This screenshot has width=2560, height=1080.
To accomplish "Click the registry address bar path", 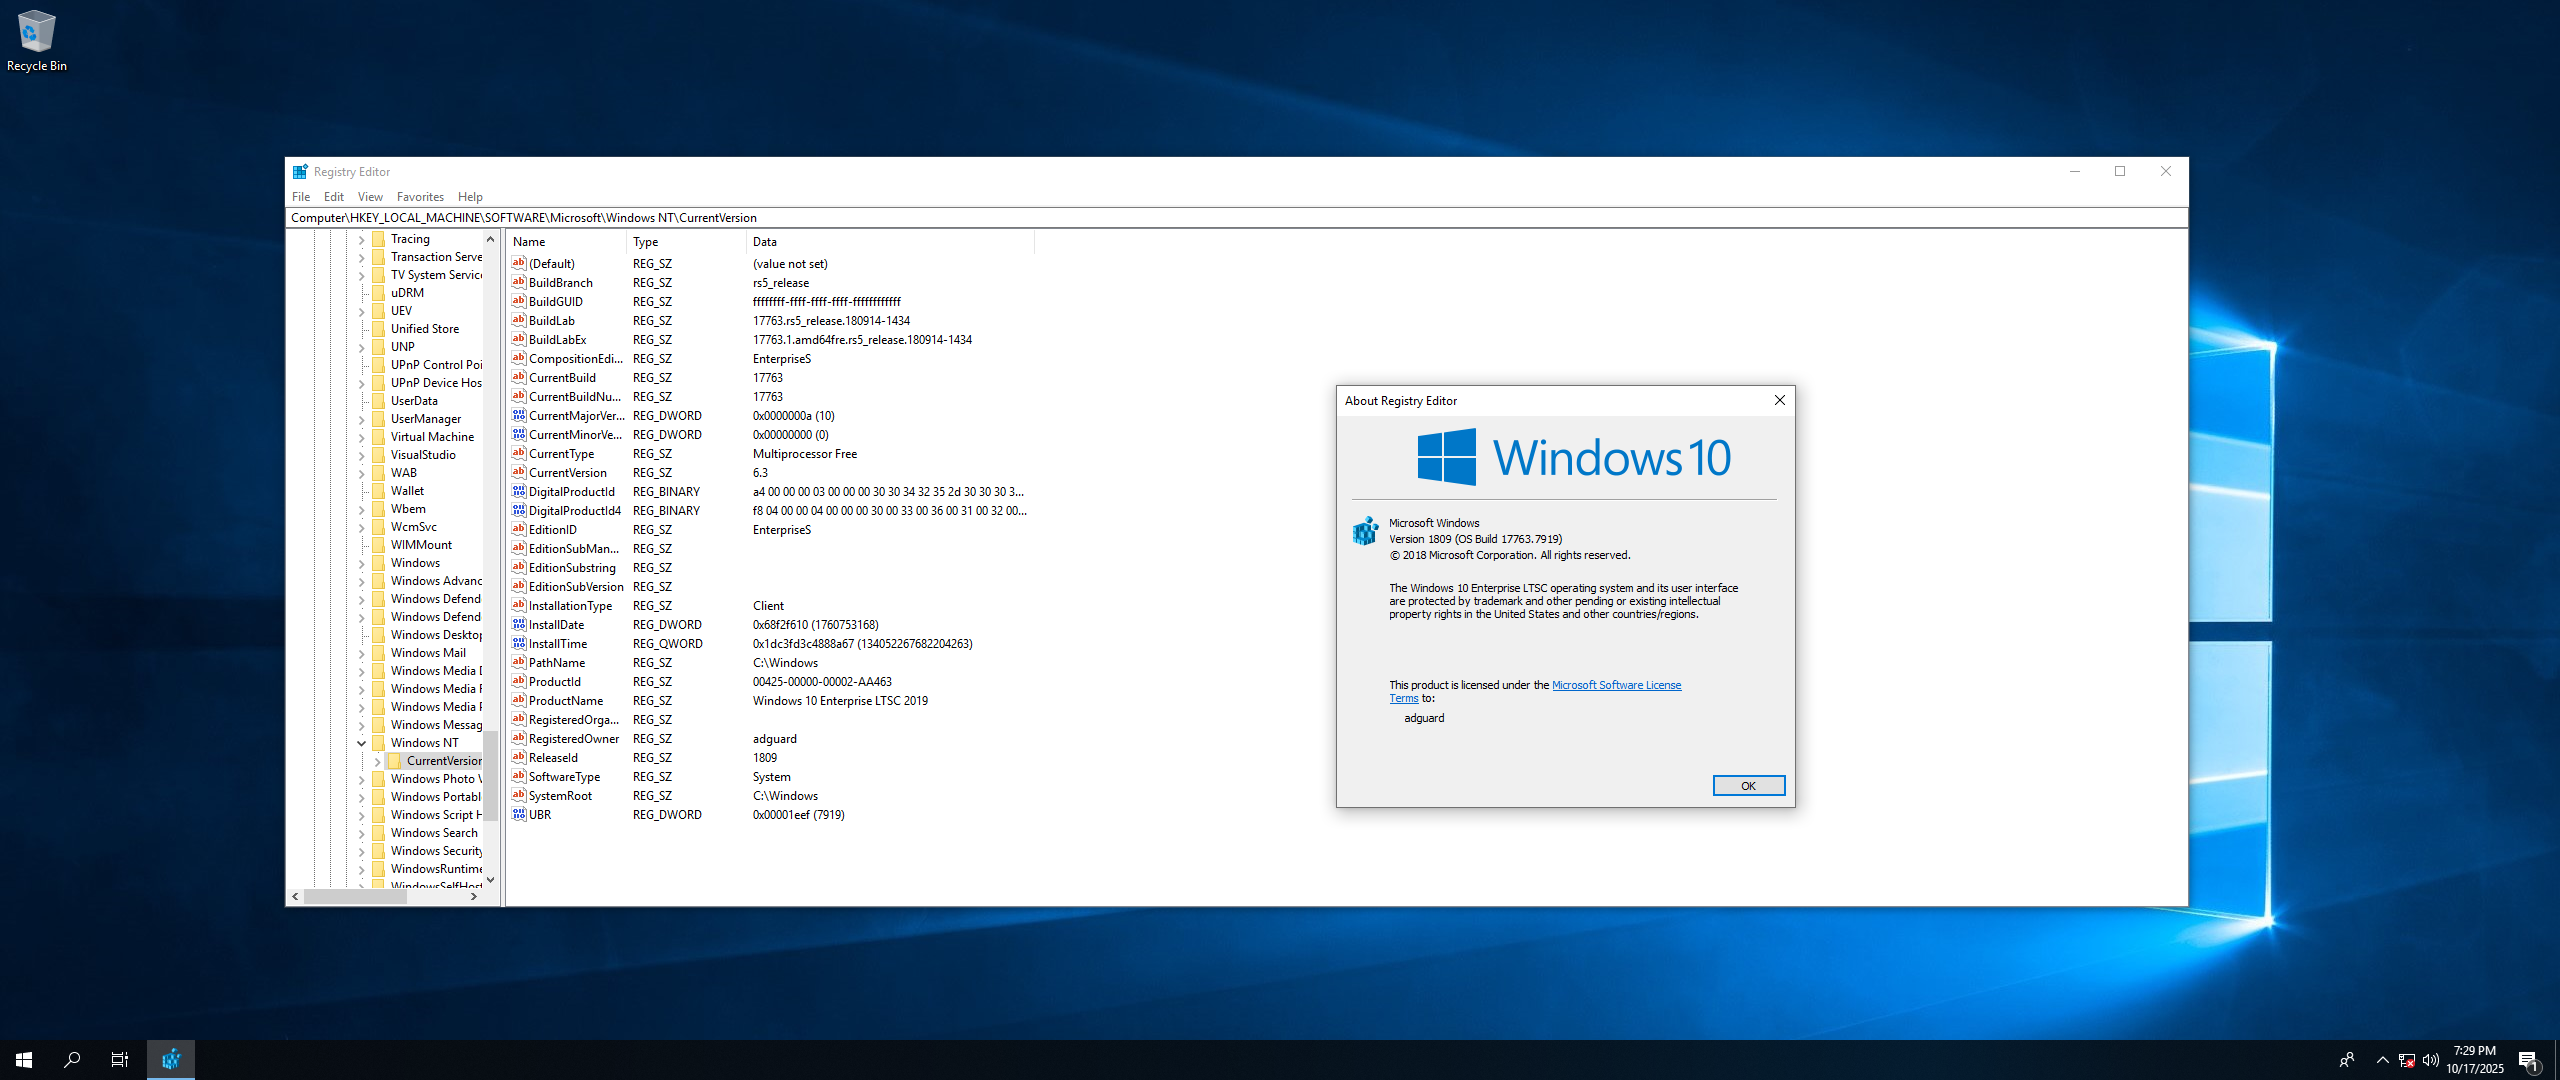I will (x=523, y=218).
